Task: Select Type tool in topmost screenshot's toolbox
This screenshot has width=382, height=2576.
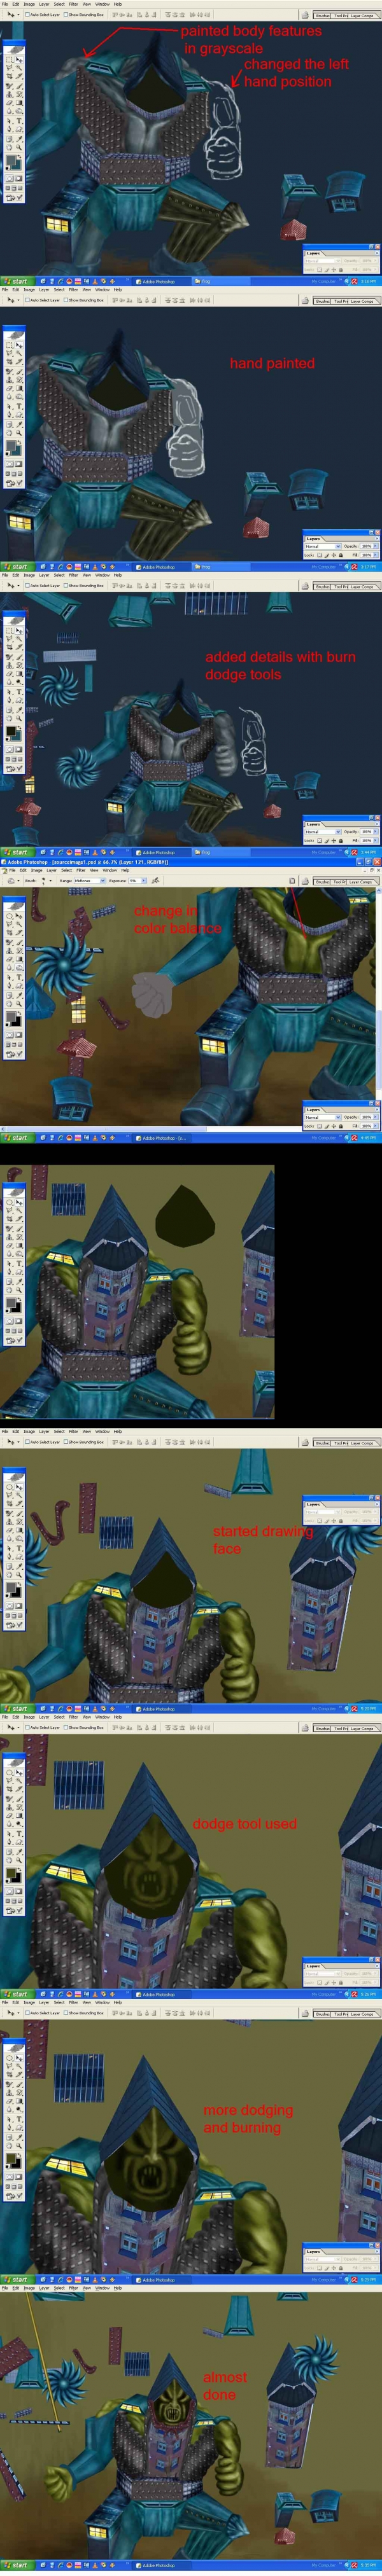Action: [19, 121]
